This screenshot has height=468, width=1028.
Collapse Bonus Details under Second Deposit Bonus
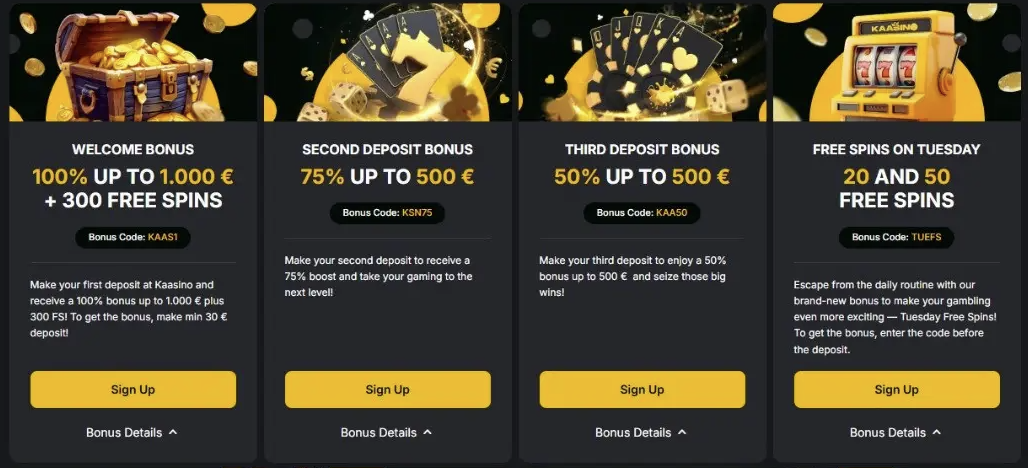(x=387, y=433)
